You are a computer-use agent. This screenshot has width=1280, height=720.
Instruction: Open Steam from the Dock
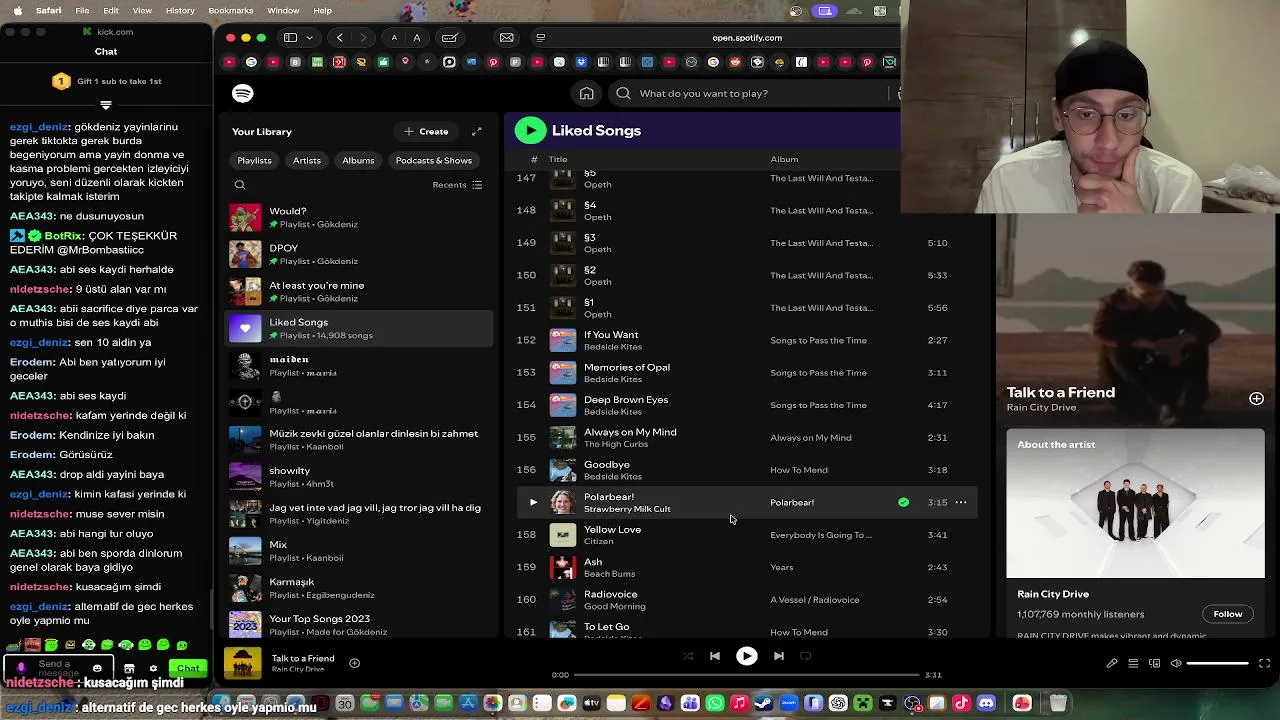763,704
